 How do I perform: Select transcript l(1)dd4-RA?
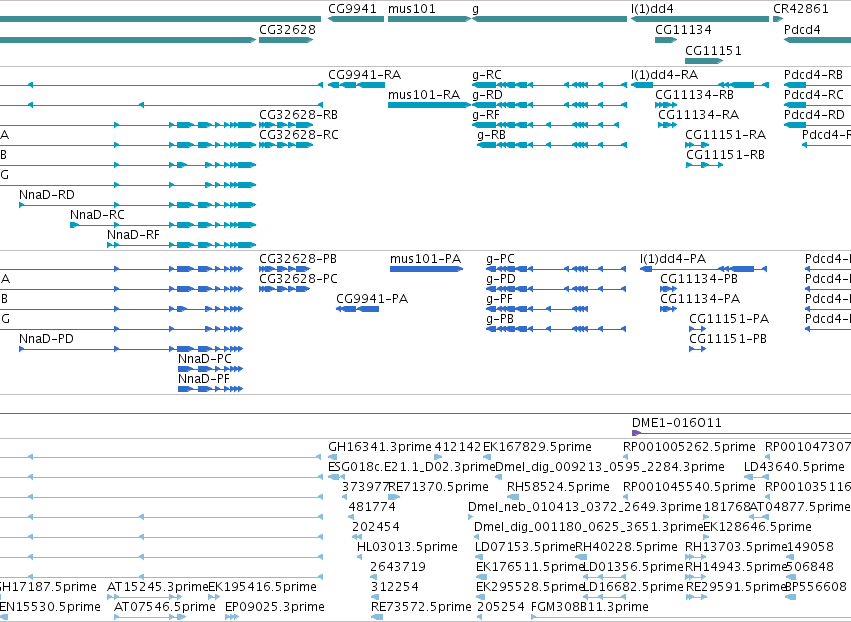click(664, 75)
